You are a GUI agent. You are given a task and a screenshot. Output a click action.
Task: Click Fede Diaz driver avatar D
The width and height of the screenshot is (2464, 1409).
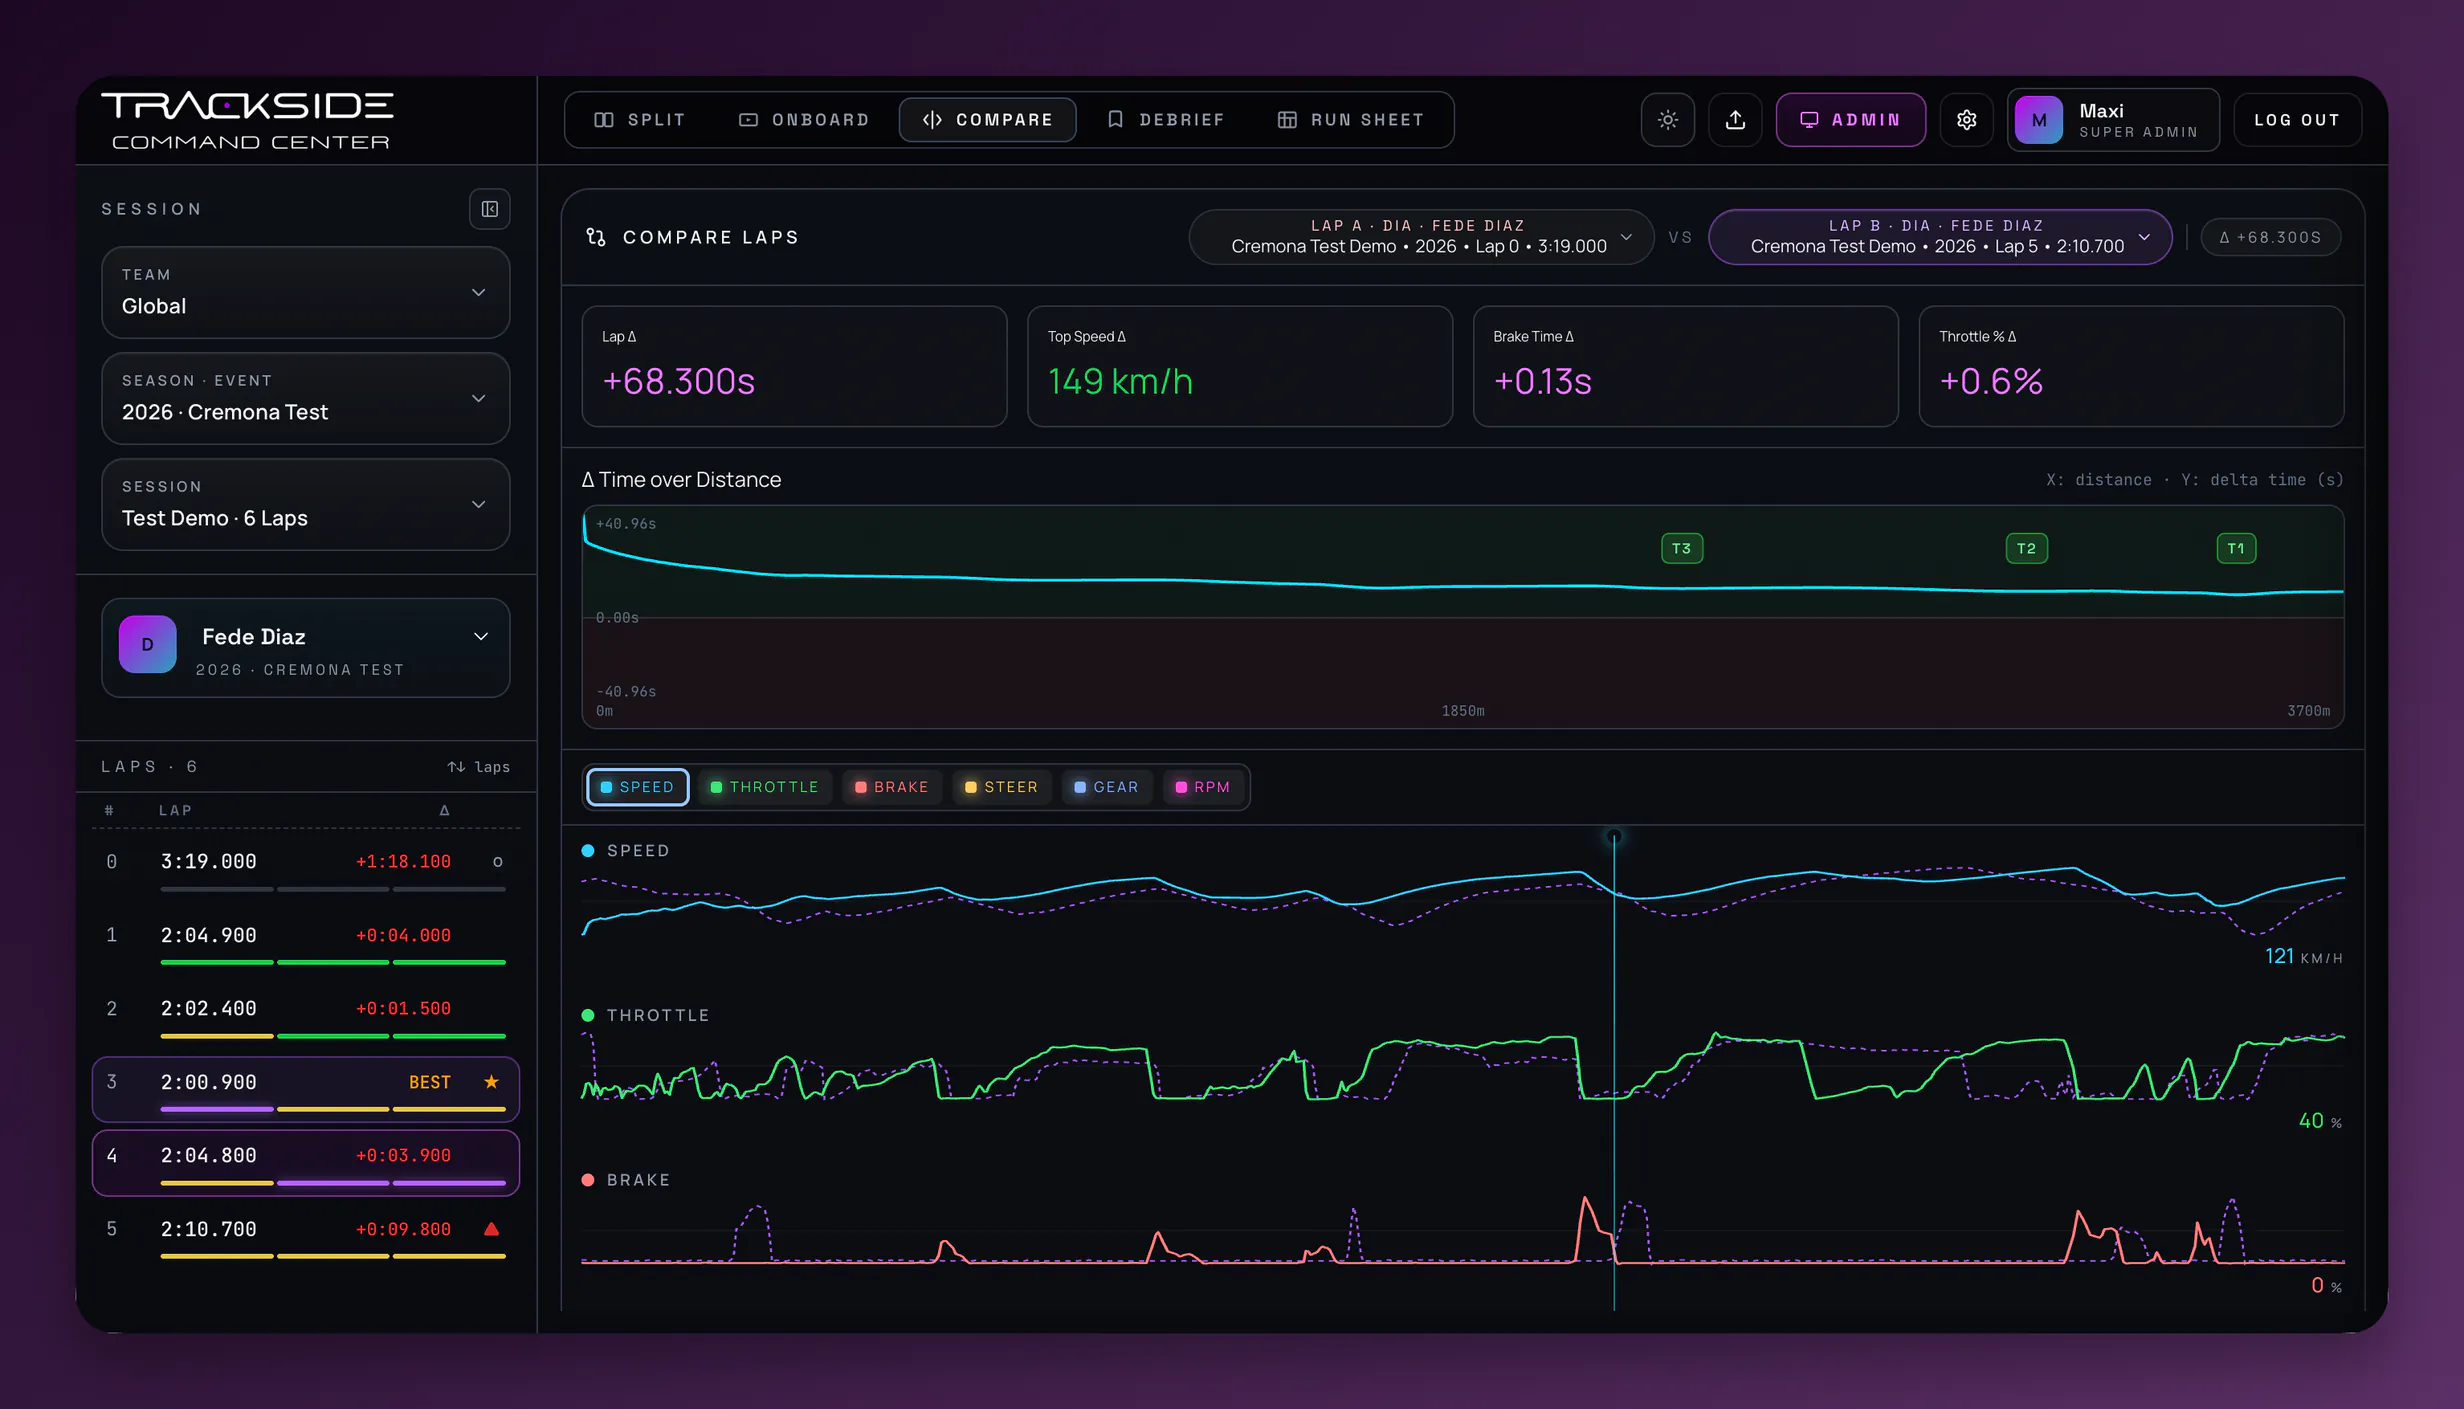point(148,644)
